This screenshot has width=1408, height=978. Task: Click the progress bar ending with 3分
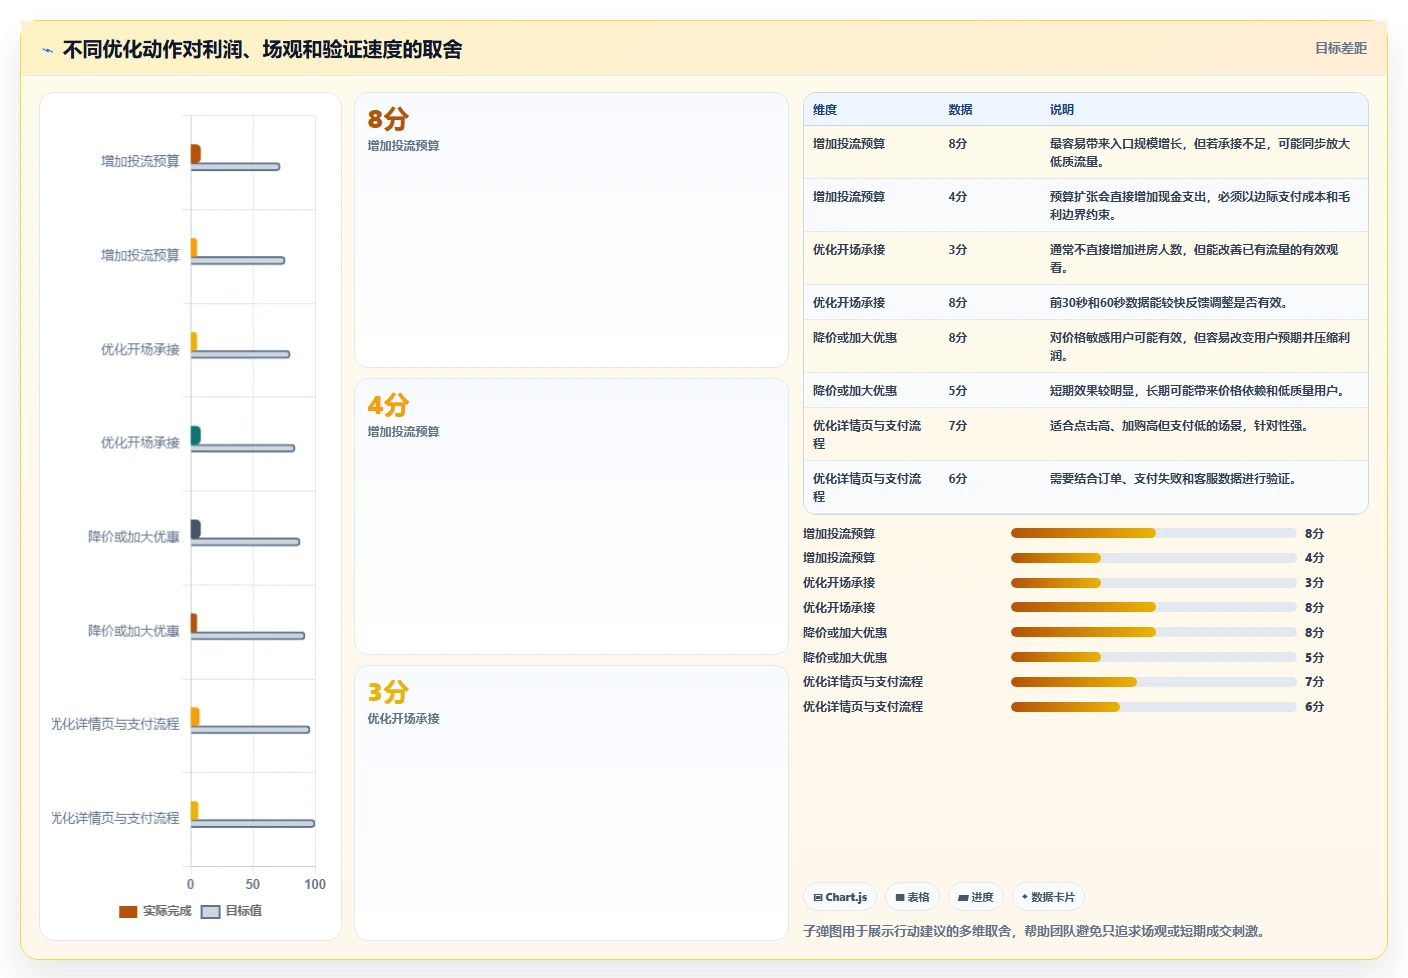pyautogui.click(x=1153, y=583)
